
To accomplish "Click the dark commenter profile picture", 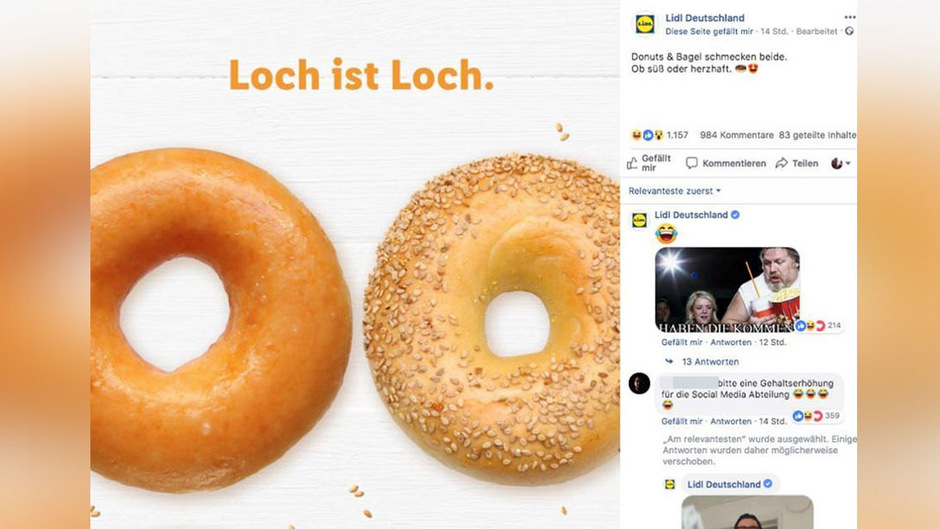I will (x=639, y=383).
